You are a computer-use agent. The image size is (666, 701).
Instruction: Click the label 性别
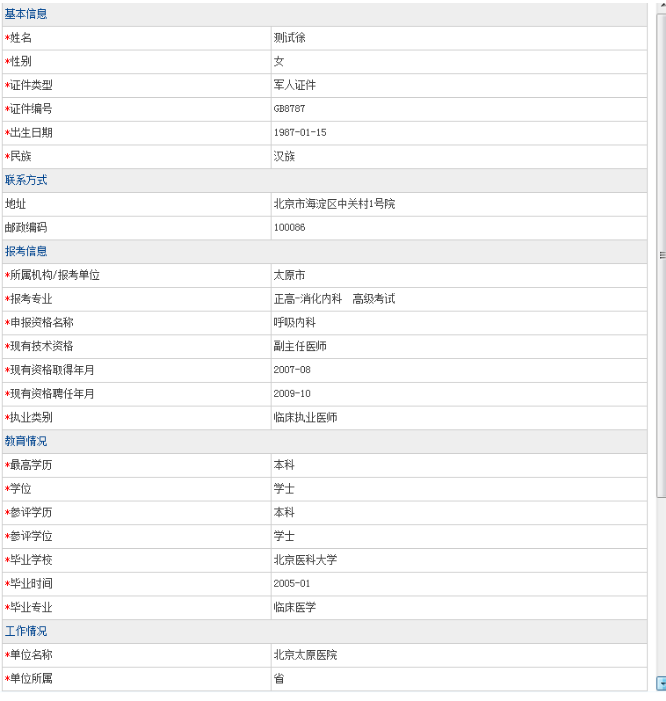[x=21, y=62]
